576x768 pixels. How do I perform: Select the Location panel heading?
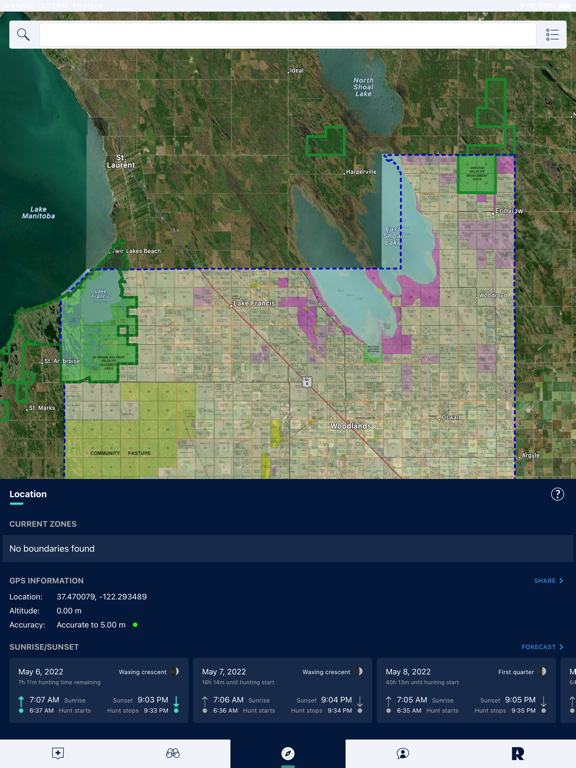(x=28, y=494)
